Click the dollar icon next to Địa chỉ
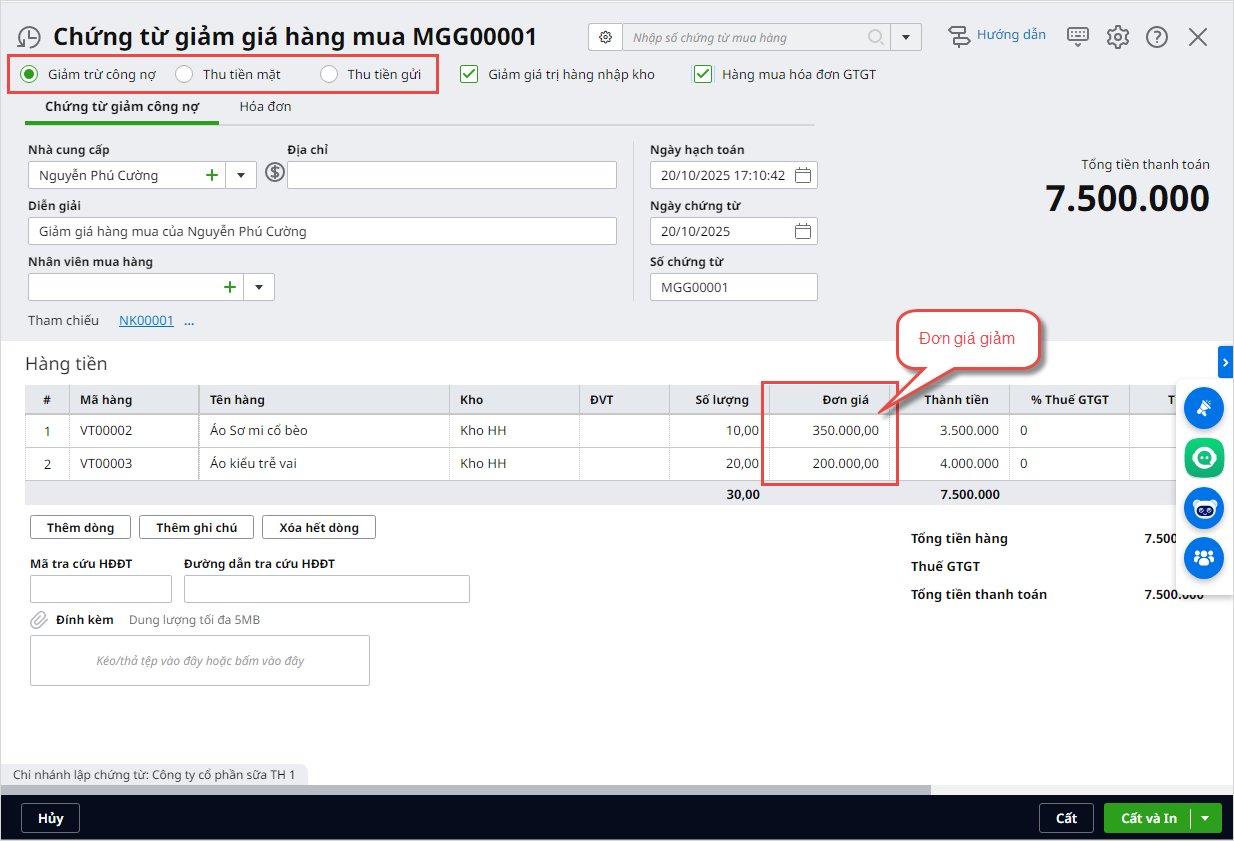Image resolution: width=1234 pixels, height=841 pixels. point(275,173)
